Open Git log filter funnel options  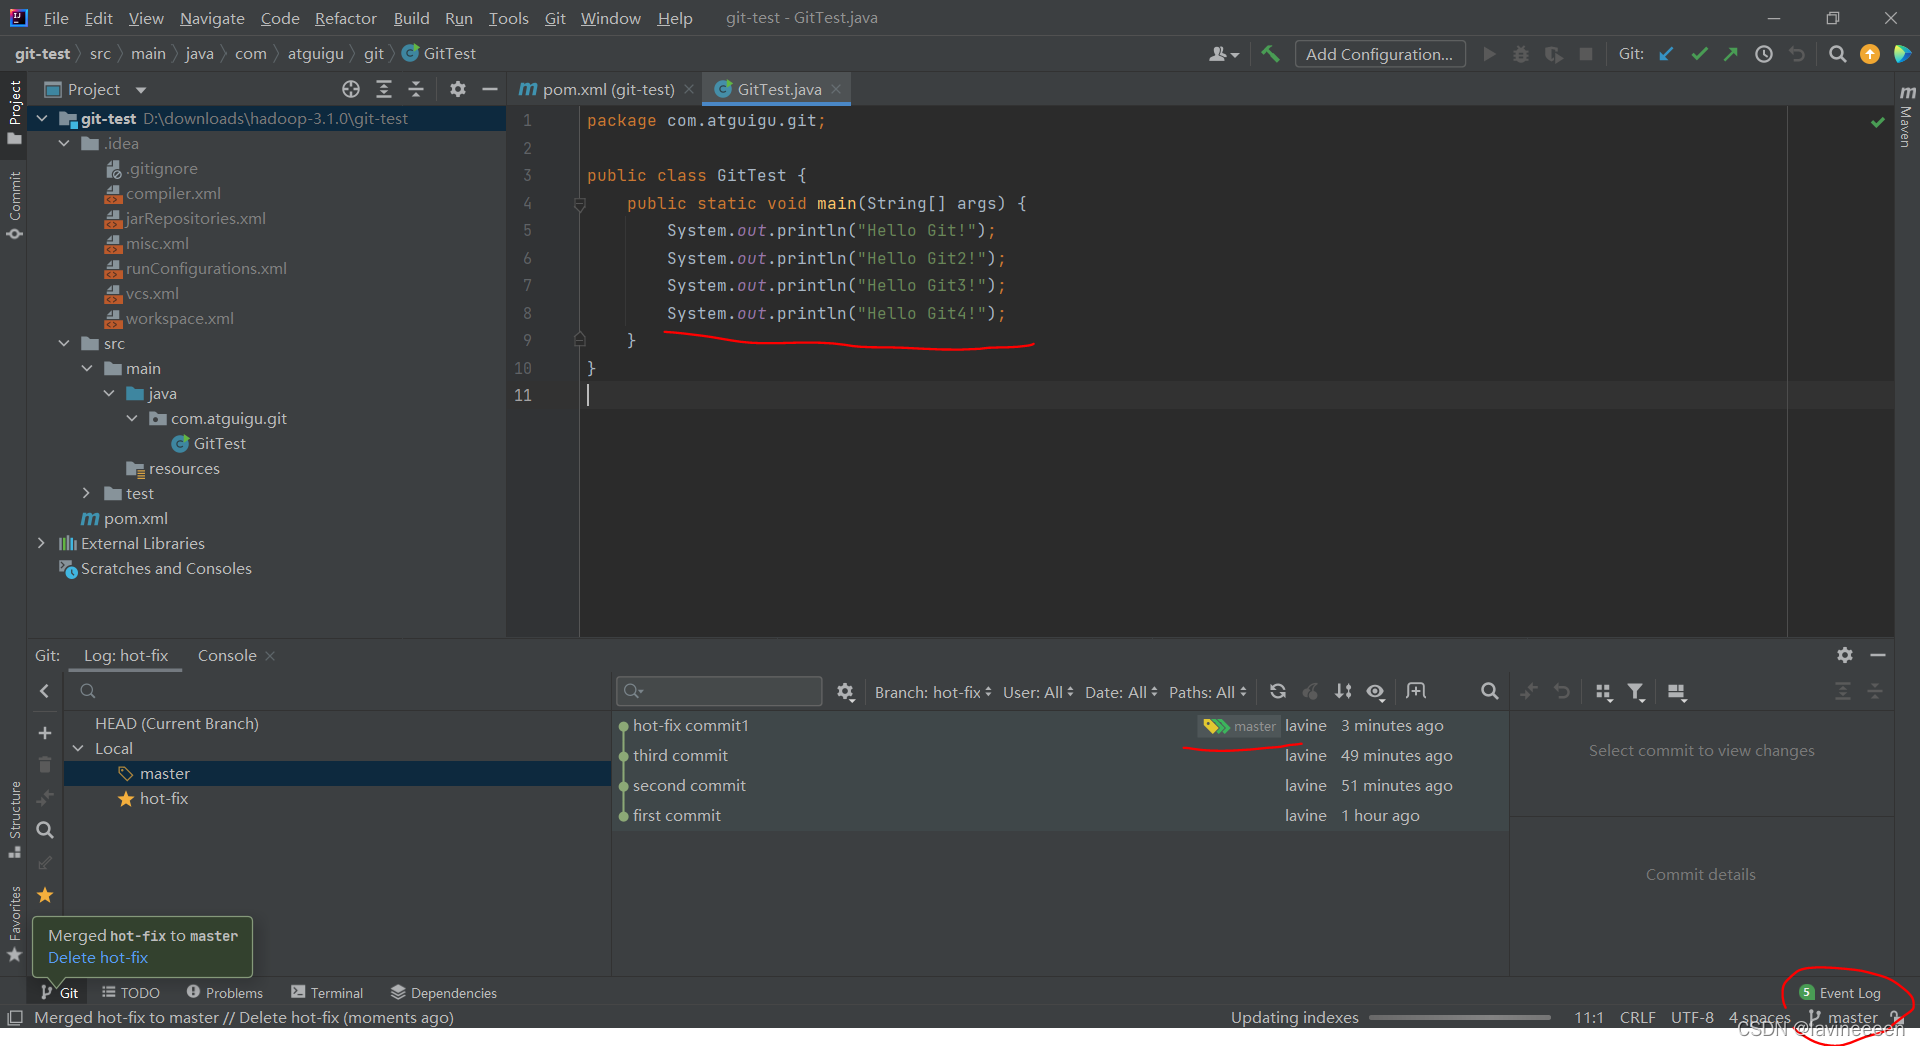pos(1636,692)
